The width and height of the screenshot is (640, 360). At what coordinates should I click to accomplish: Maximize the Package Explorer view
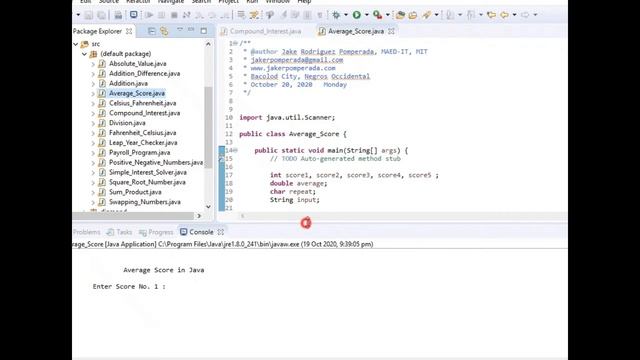[x=204, y=31]
